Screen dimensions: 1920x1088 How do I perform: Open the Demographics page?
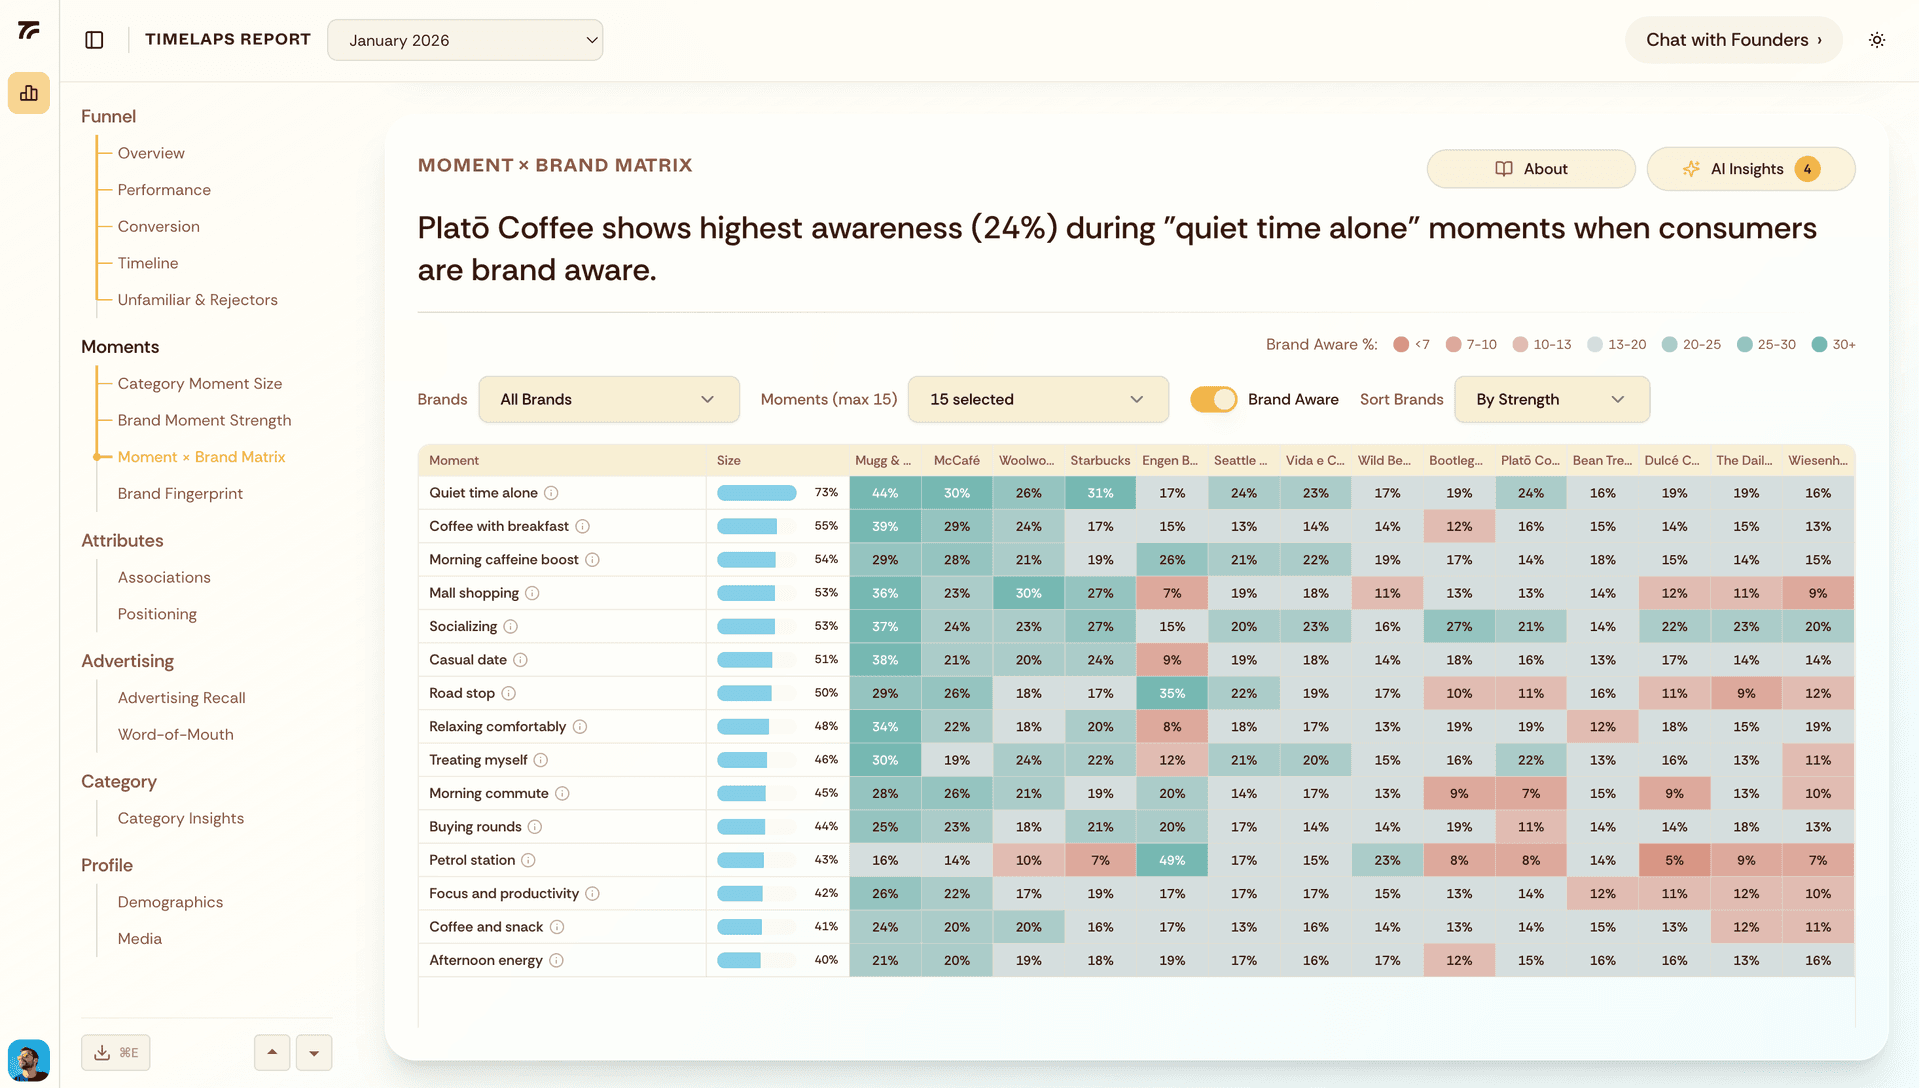click(170, 902)
